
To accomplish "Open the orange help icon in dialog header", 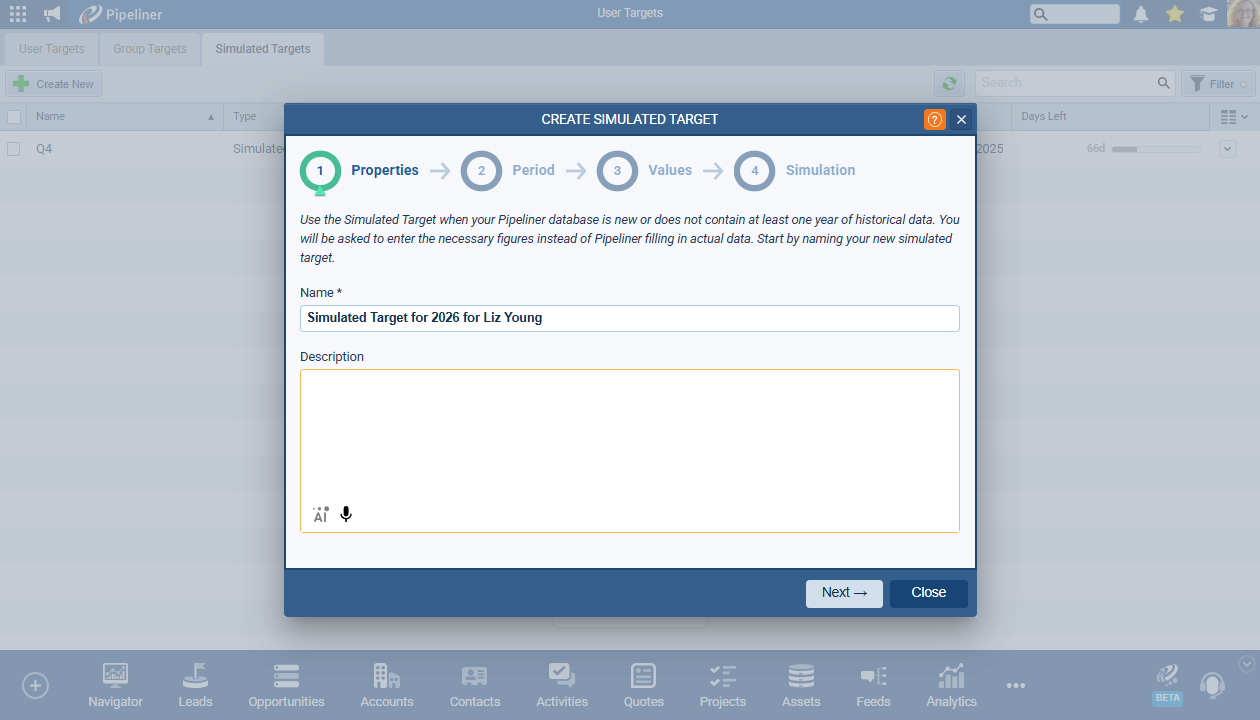I will pyautogui.click(x=934, y=119).
